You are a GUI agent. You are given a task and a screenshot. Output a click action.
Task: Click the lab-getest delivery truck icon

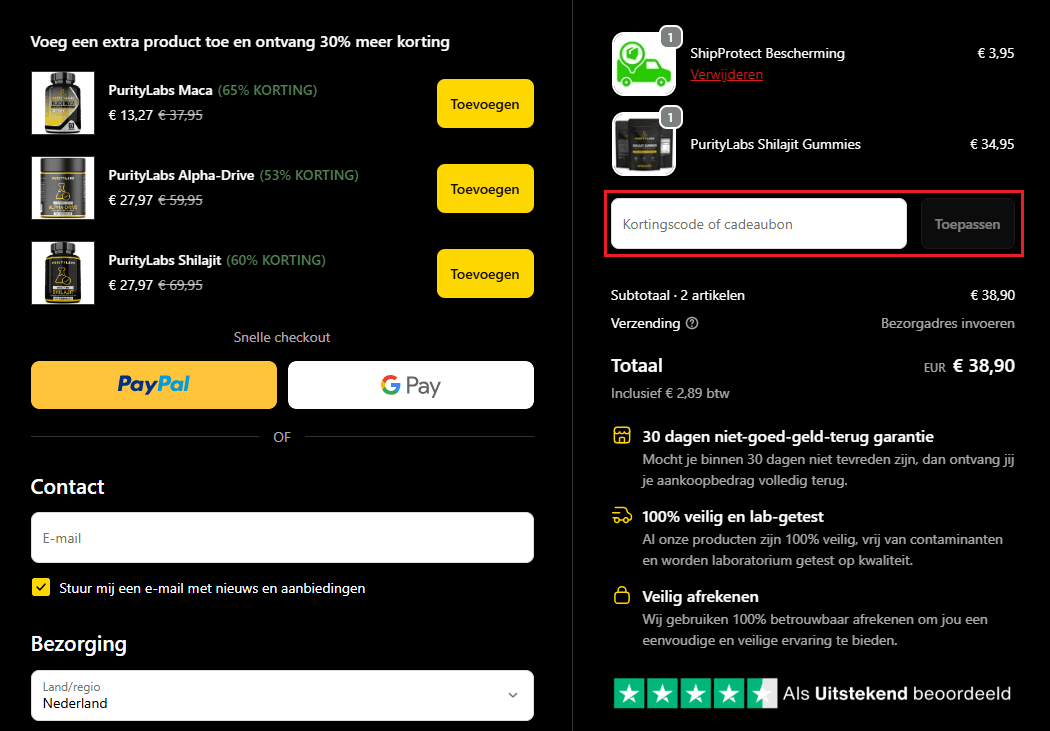[621, 516]
